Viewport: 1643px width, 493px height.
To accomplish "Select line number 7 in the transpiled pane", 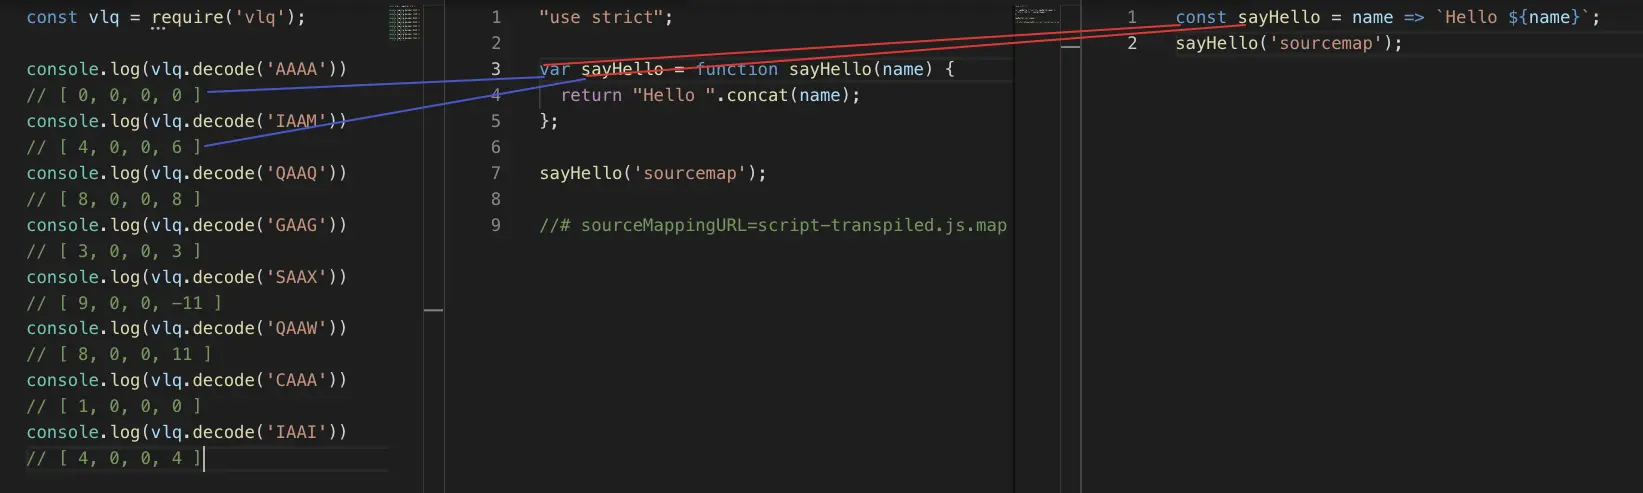I will tap(496, 173).
